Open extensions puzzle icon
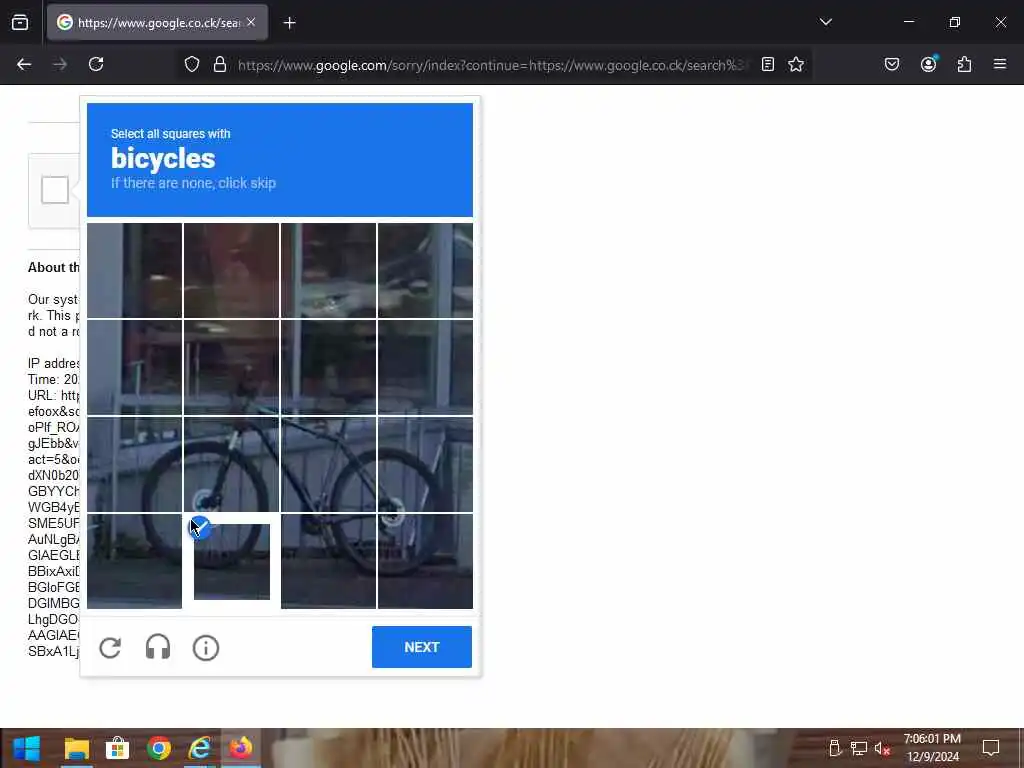The width and height of the screenshot is (1024, 768). [x=964, y=64]
